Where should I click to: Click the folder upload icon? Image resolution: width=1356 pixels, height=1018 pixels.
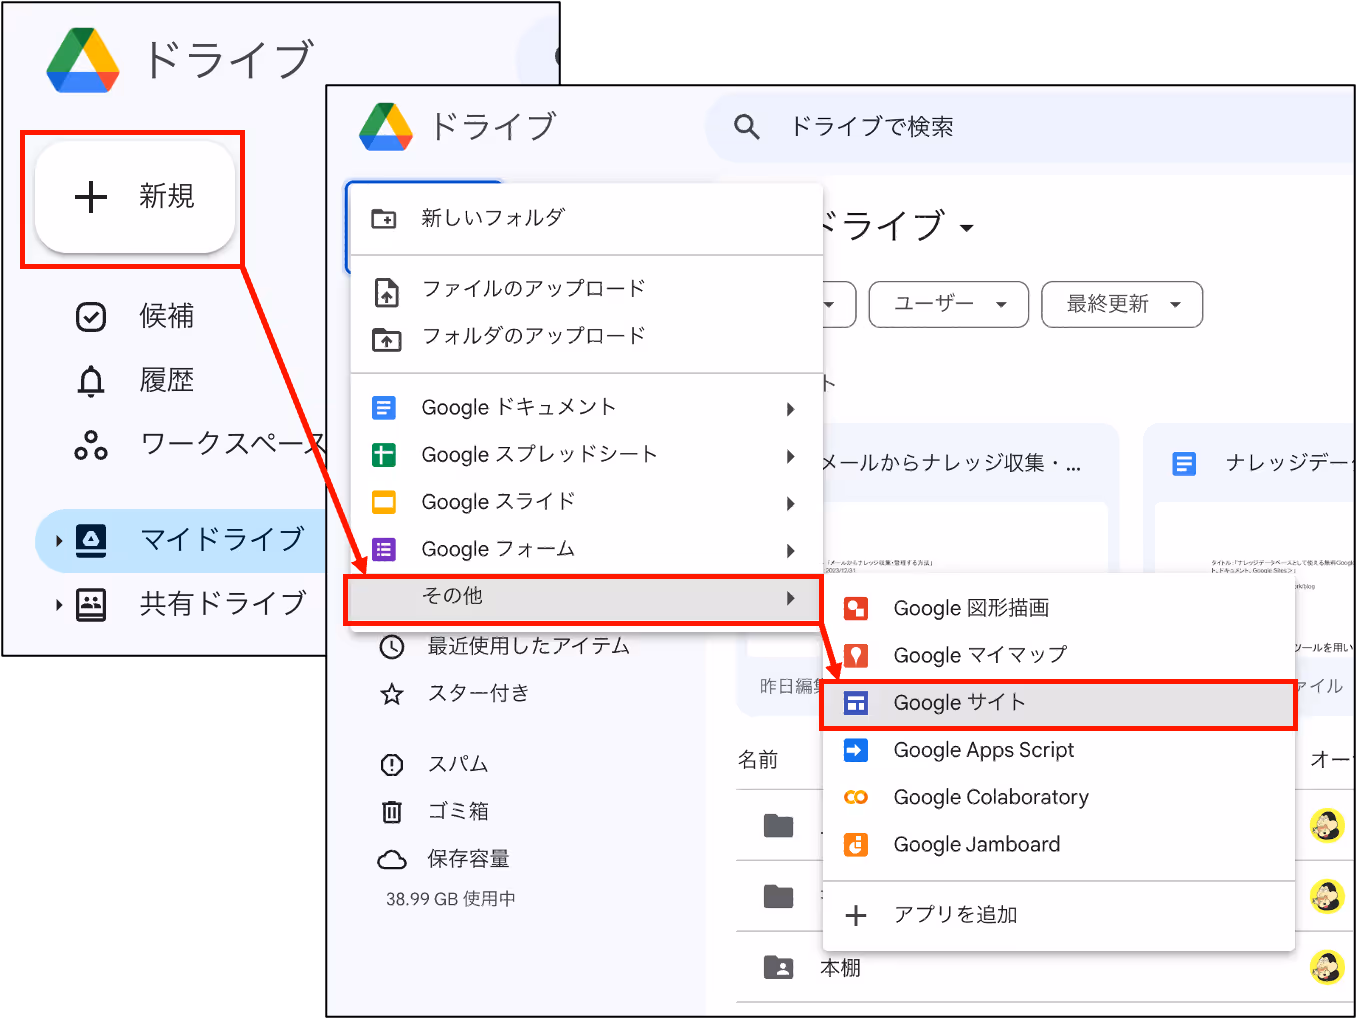click(x=386, y=340)
